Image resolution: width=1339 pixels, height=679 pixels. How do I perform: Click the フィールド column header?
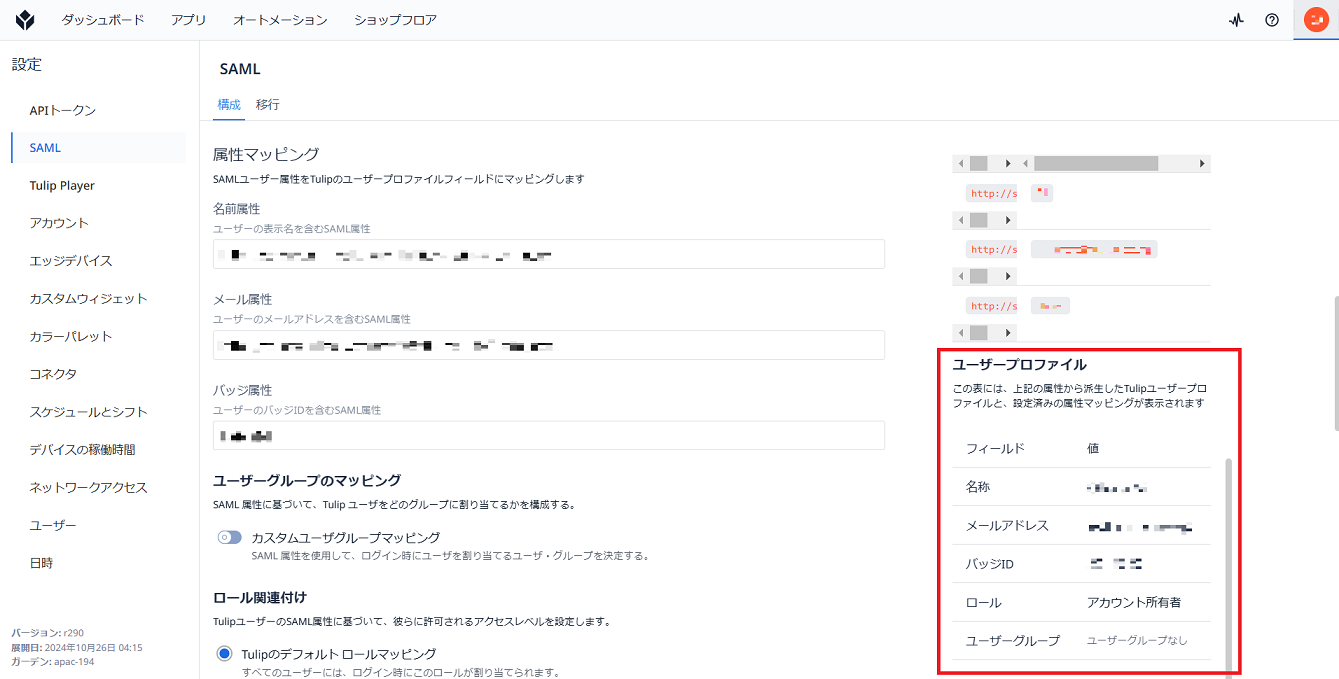995,449
